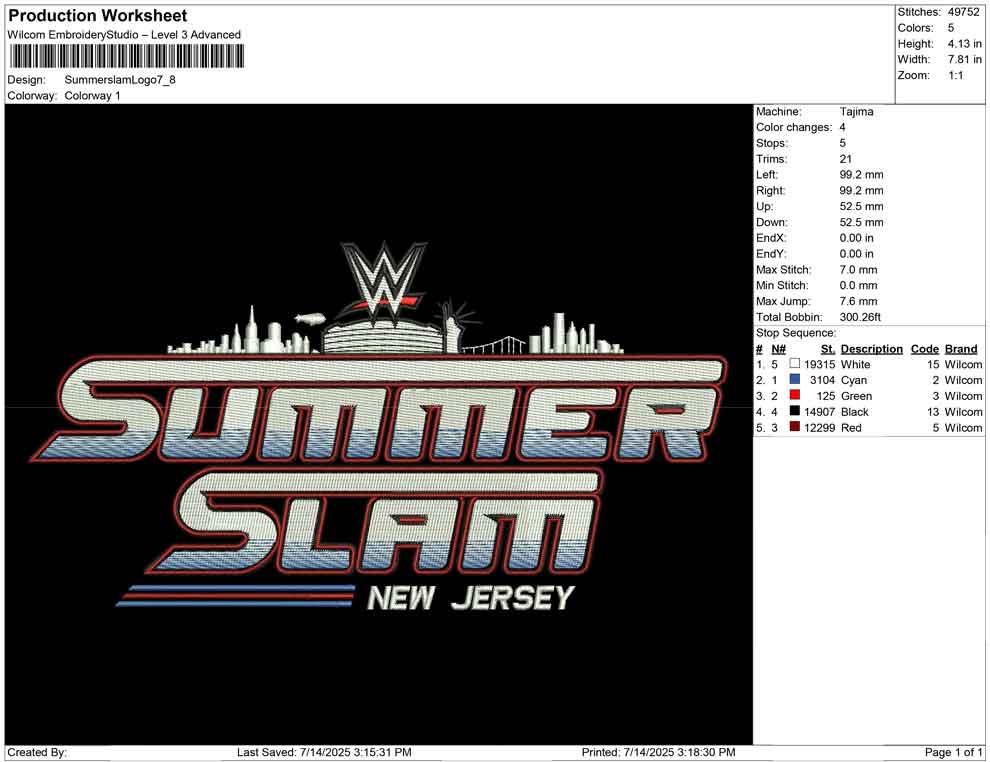Click the Min Stitch value '0.0 mm'
990x762 pixels.
[858, 285]
